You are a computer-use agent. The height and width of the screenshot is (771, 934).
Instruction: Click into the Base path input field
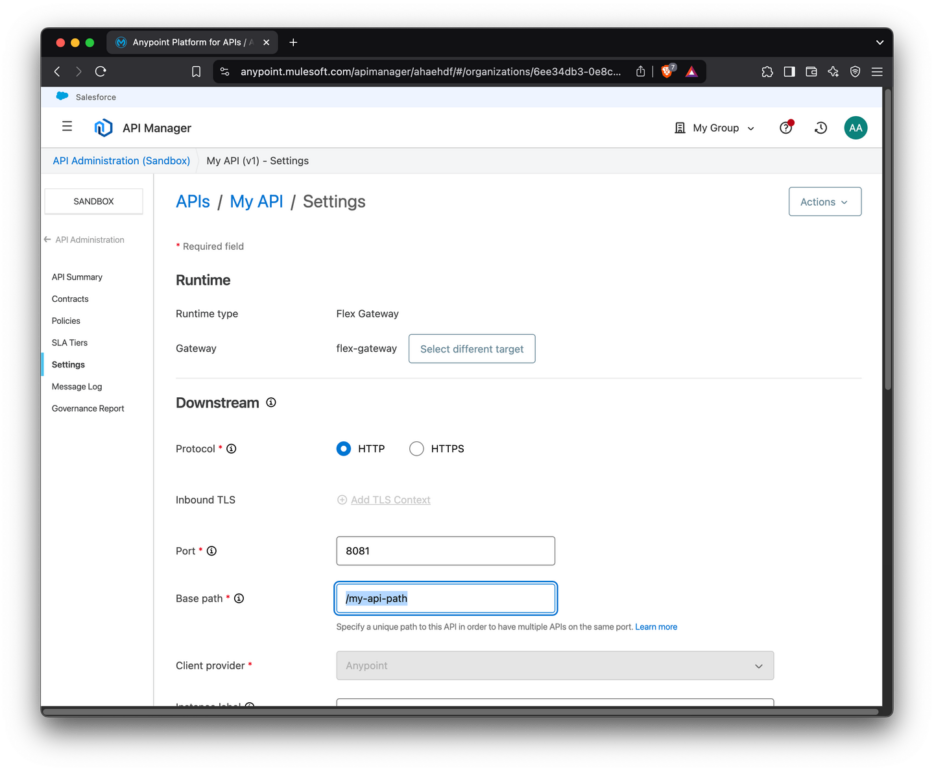(446, 598)
